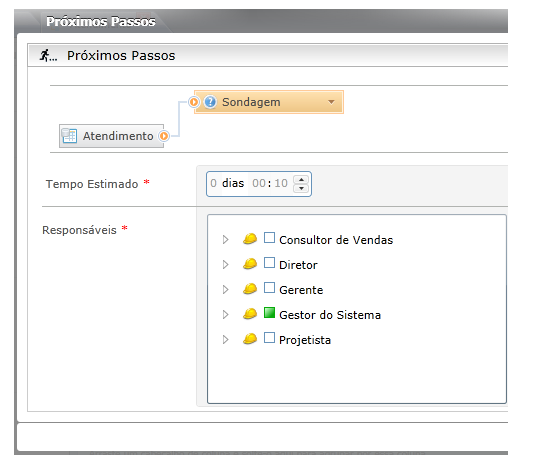Select the Consultor de Vendas label
Image resolution: width=539 pixels, height=468 pixels.
pos(336,240)
